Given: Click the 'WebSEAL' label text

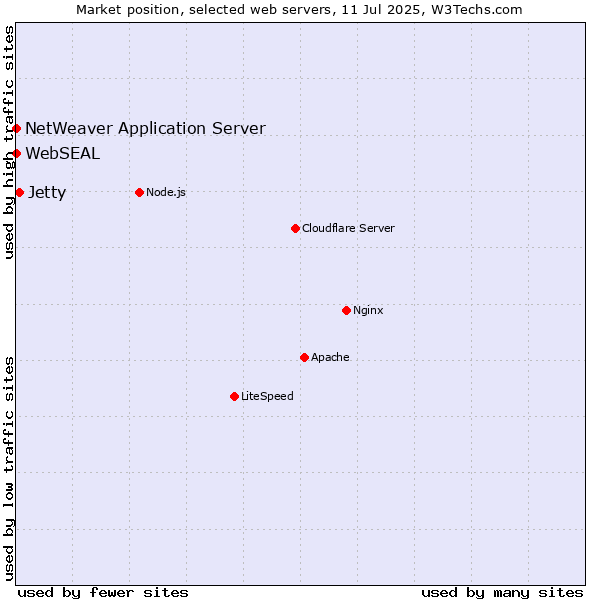Looking at the screenshot, I should [x=63, y=154].
